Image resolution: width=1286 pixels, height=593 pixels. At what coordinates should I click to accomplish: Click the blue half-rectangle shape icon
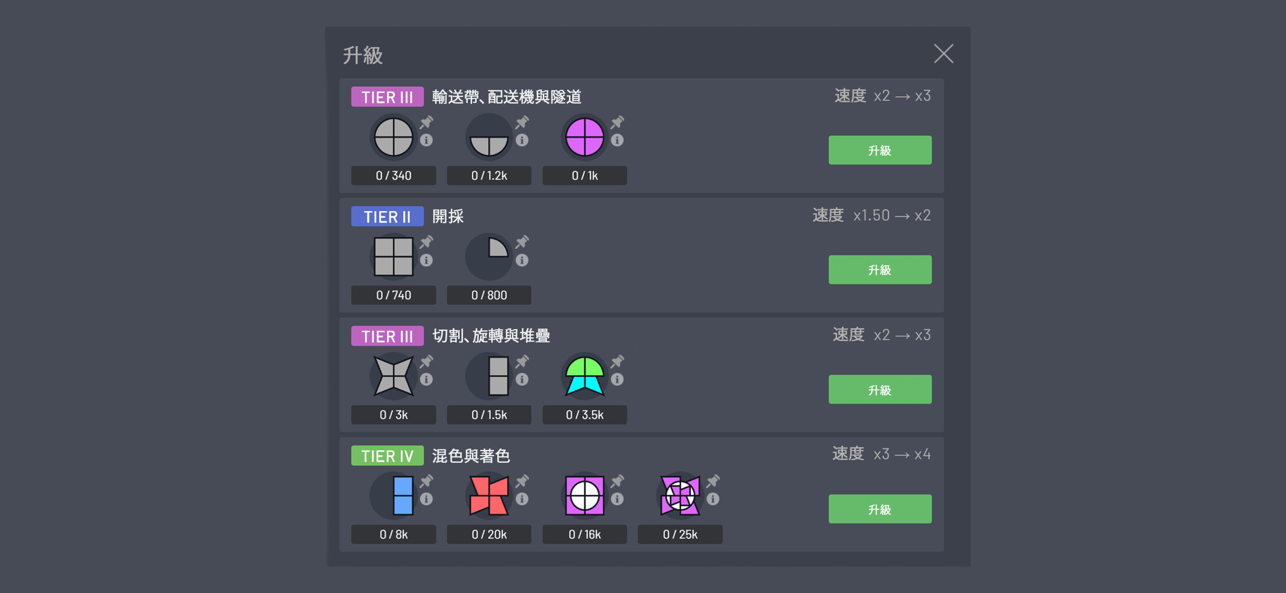394,495
